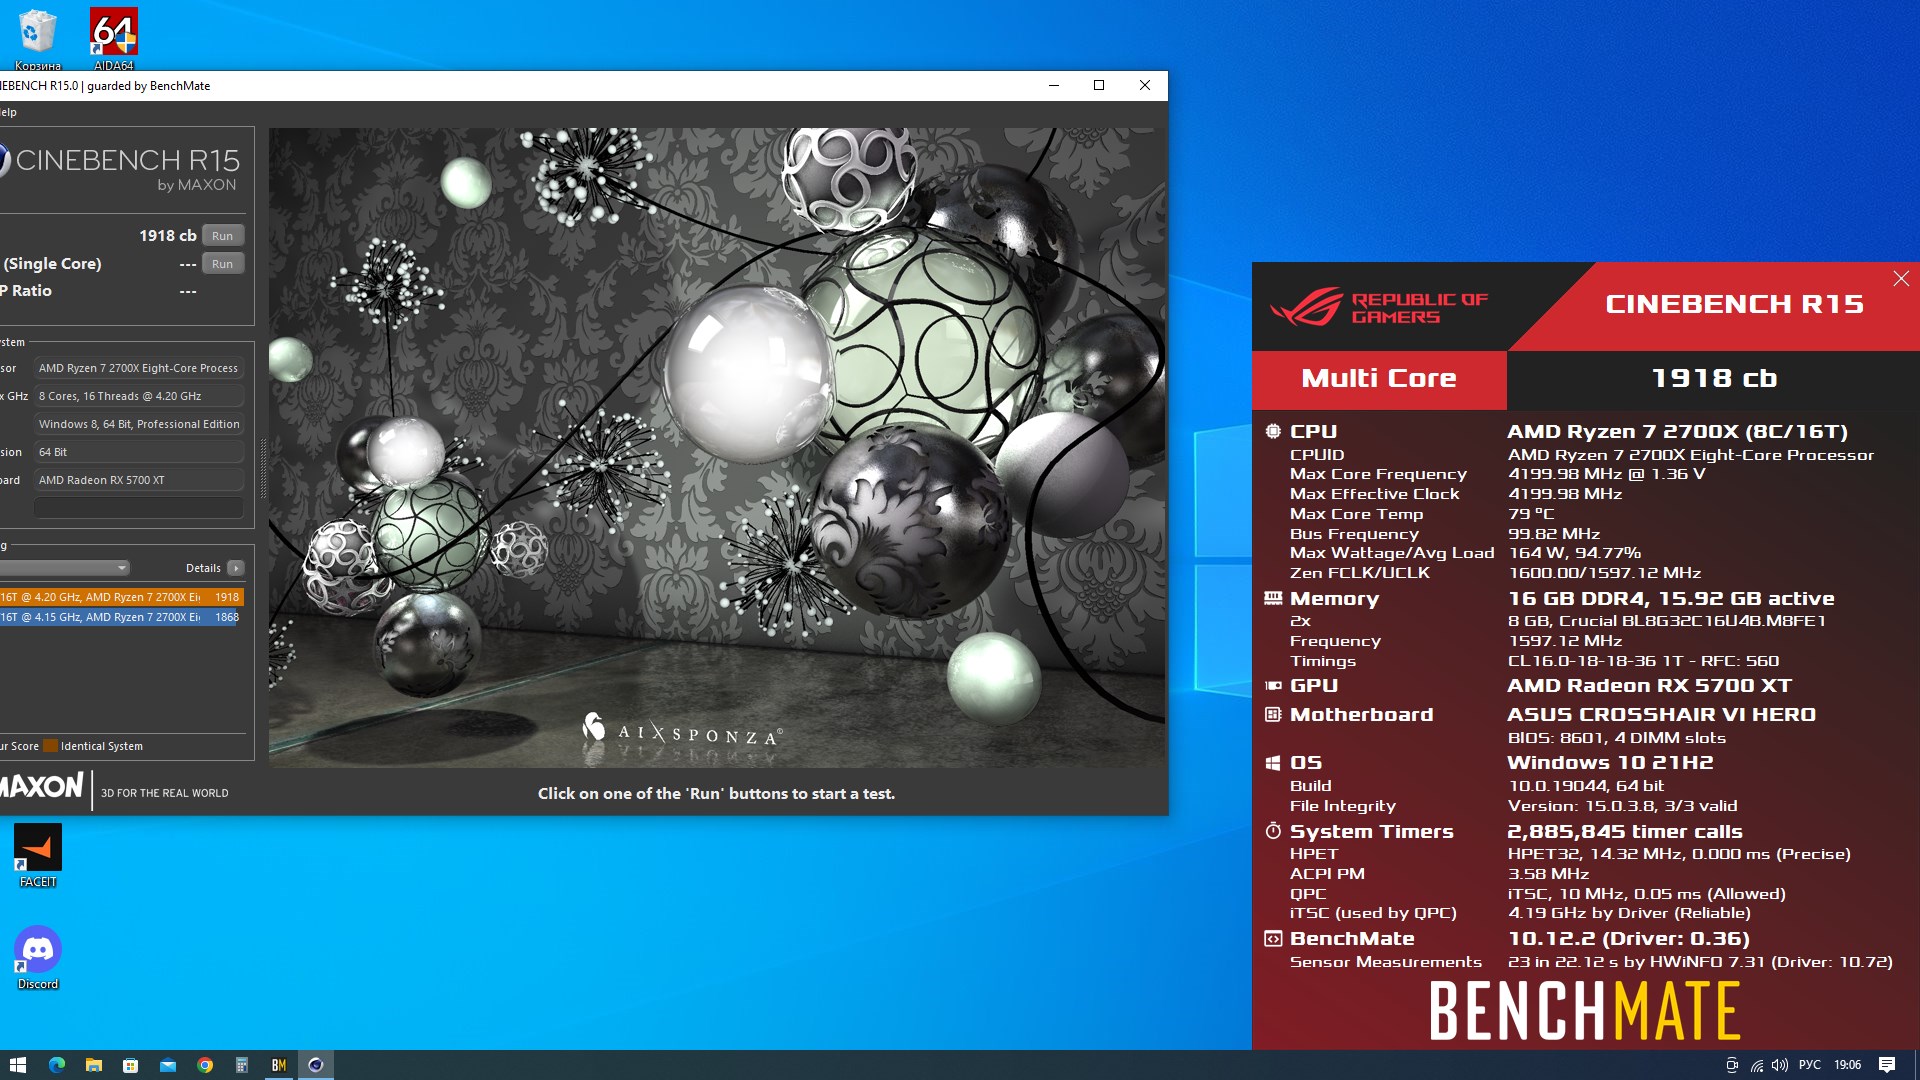Click the empty info field below graphics board
The width and height of the screenshot is (1920, 1080).
[139, 508]
